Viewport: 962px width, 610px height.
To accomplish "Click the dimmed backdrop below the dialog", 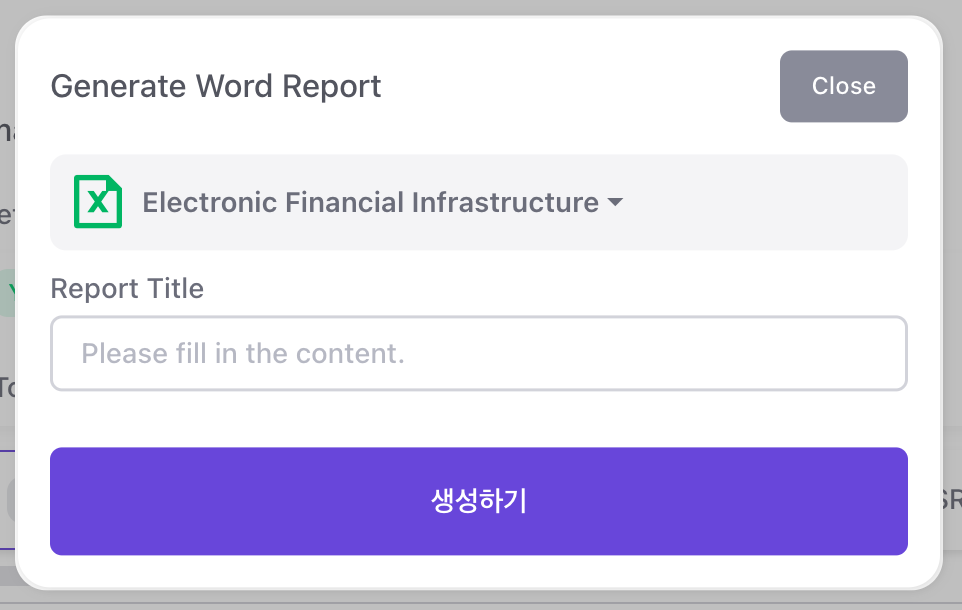I will 480,600.
